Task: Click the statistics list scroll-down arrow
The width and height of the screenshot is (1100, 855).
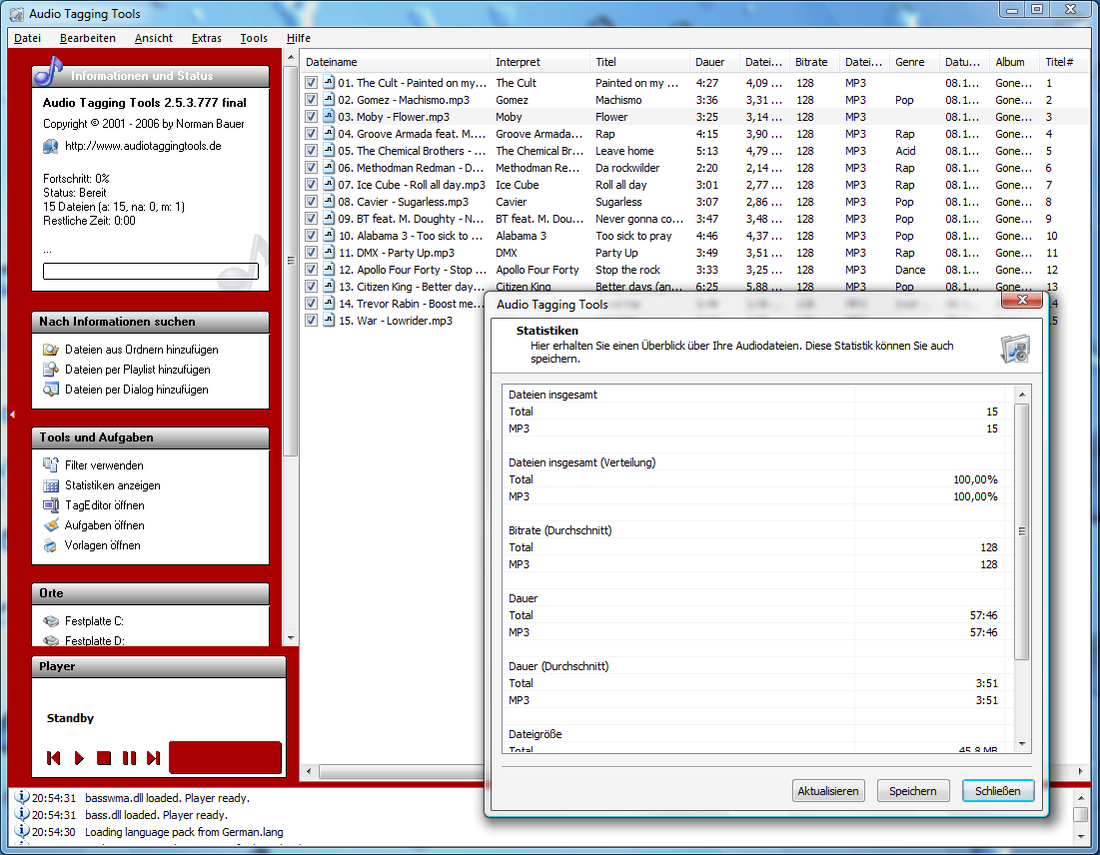Action: pos(1022,744)
